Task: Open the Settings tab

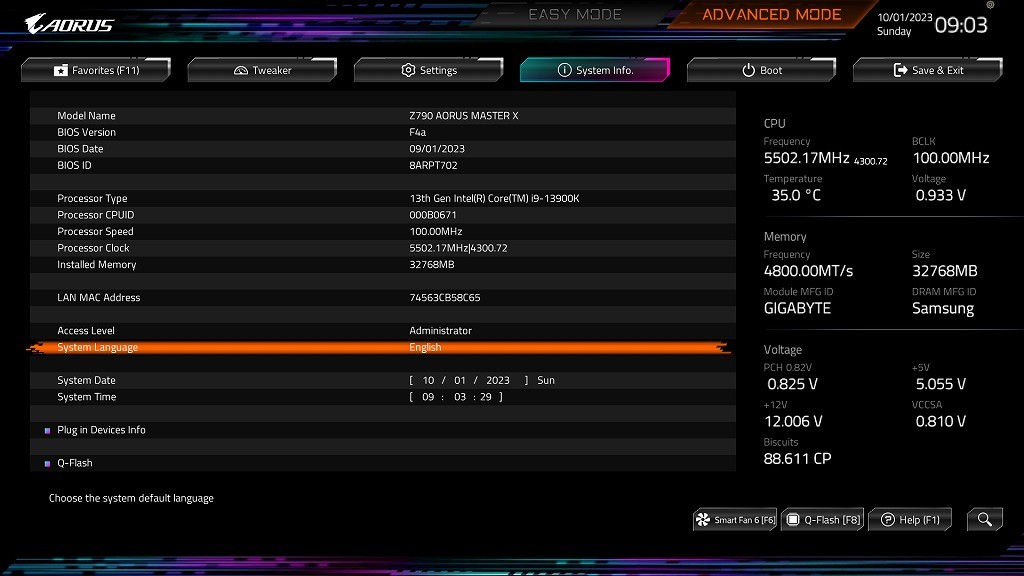Action: [x=428, y=70]
